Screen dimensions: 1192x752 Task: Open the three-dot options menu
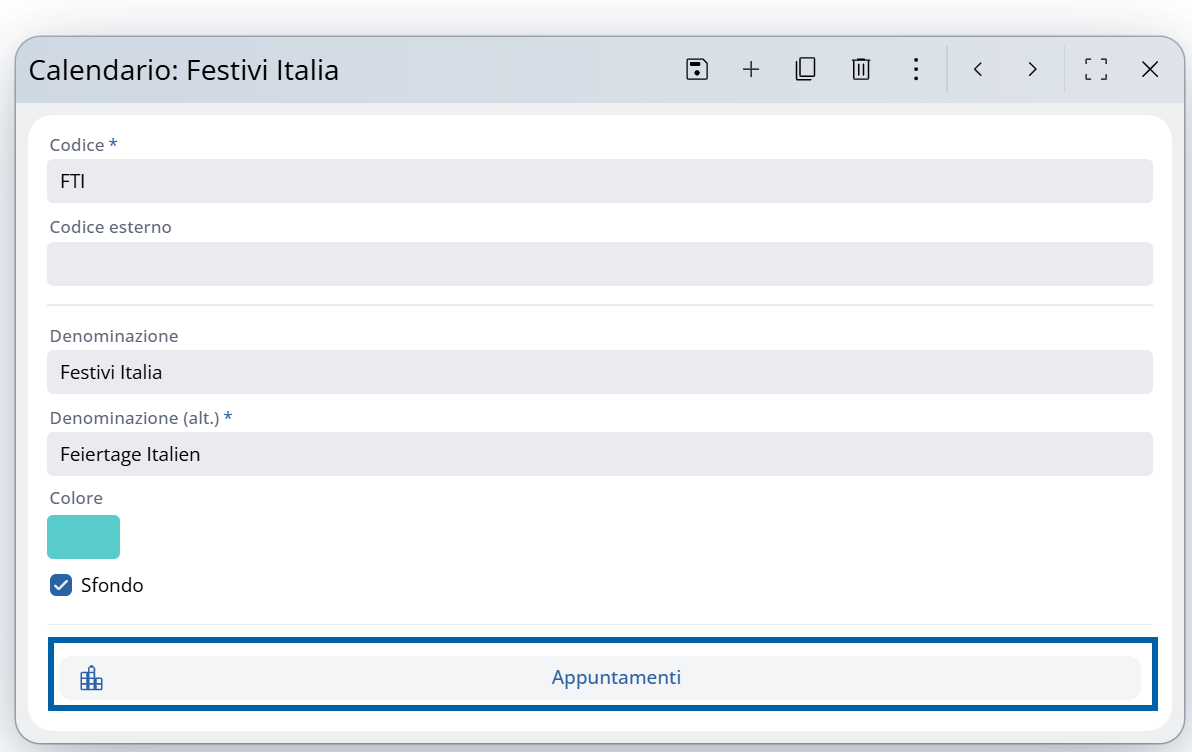coord(916,69)
